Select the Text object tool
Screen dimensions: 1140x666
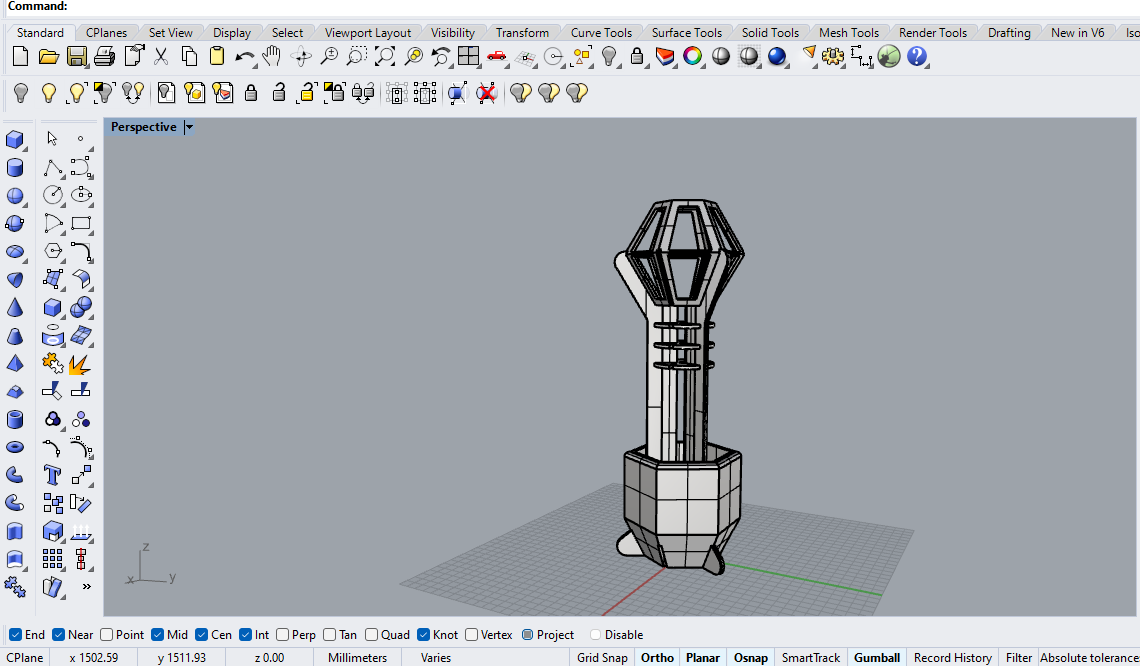[52, 475]
